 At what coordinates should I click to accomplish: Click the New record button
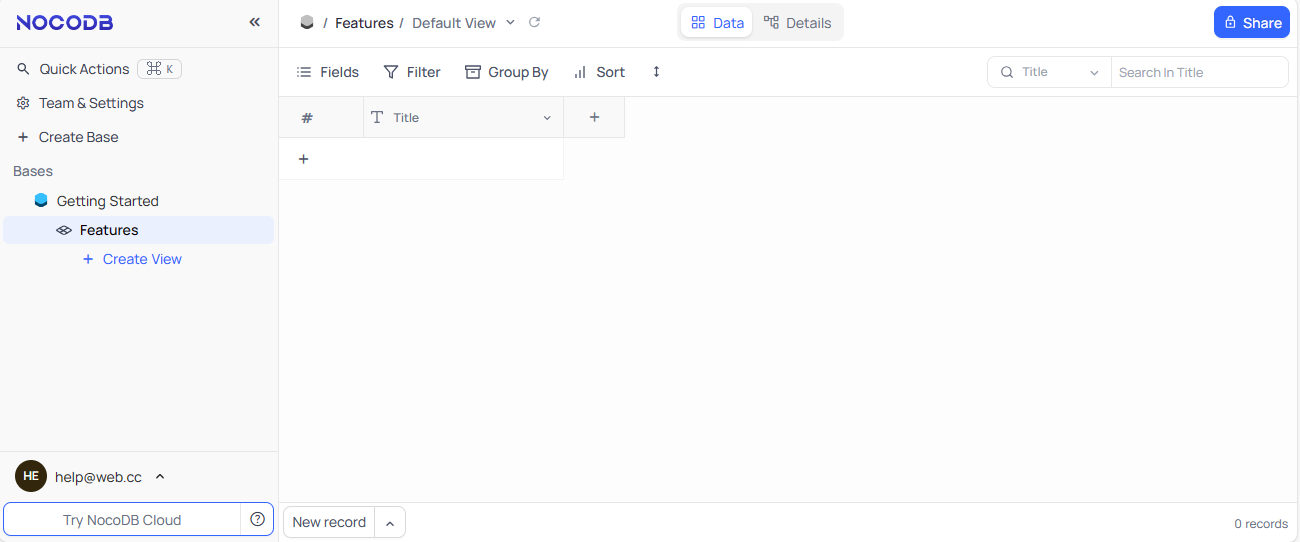click(x=329, y=522)
